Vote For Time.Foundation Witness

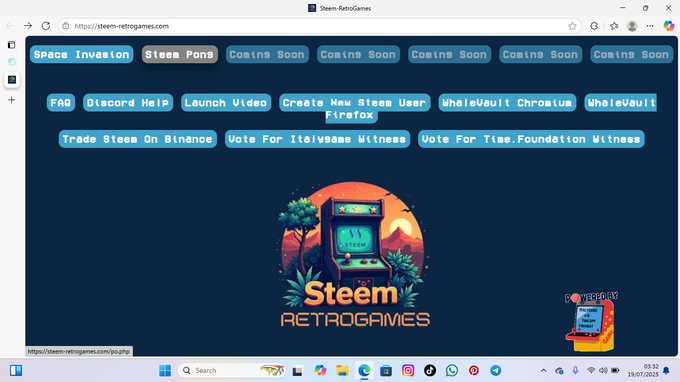pos(531,139)
